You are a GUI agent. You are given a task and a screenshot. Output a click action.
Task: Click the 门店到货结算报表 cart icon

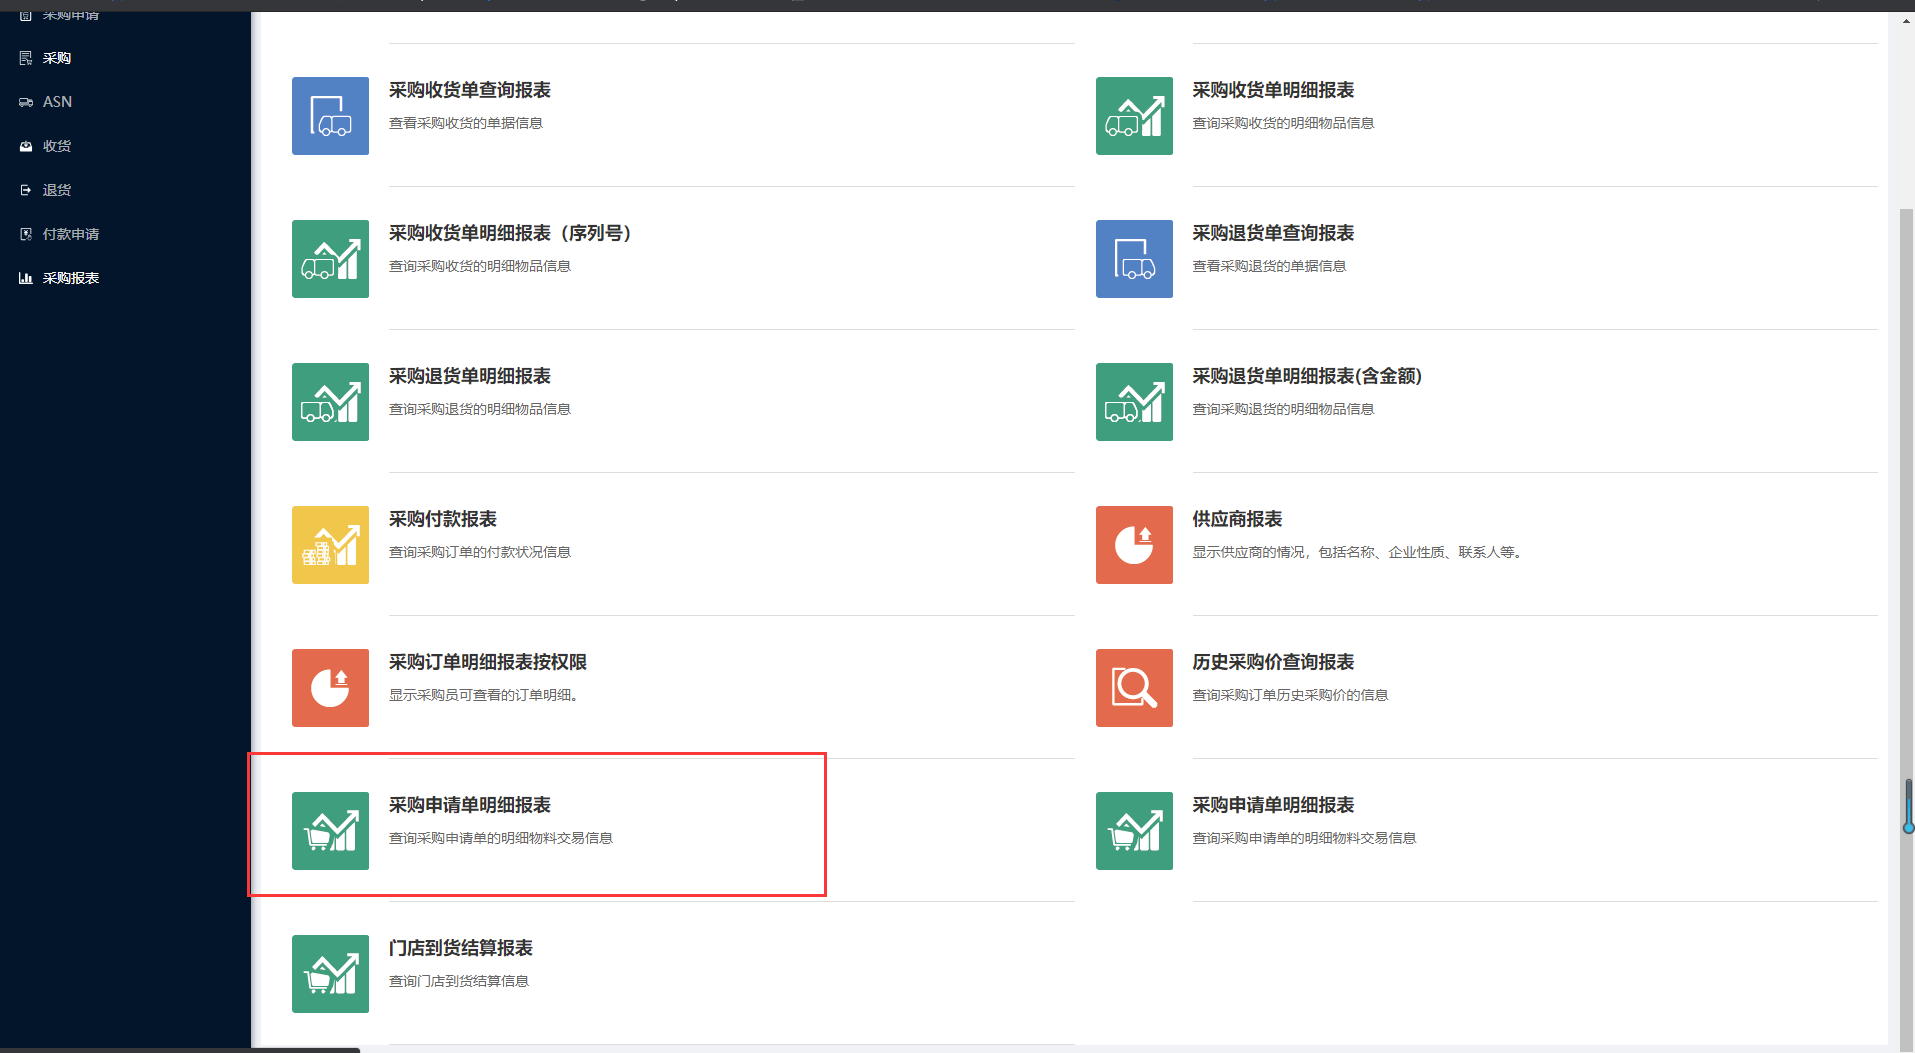coord(330,974)
